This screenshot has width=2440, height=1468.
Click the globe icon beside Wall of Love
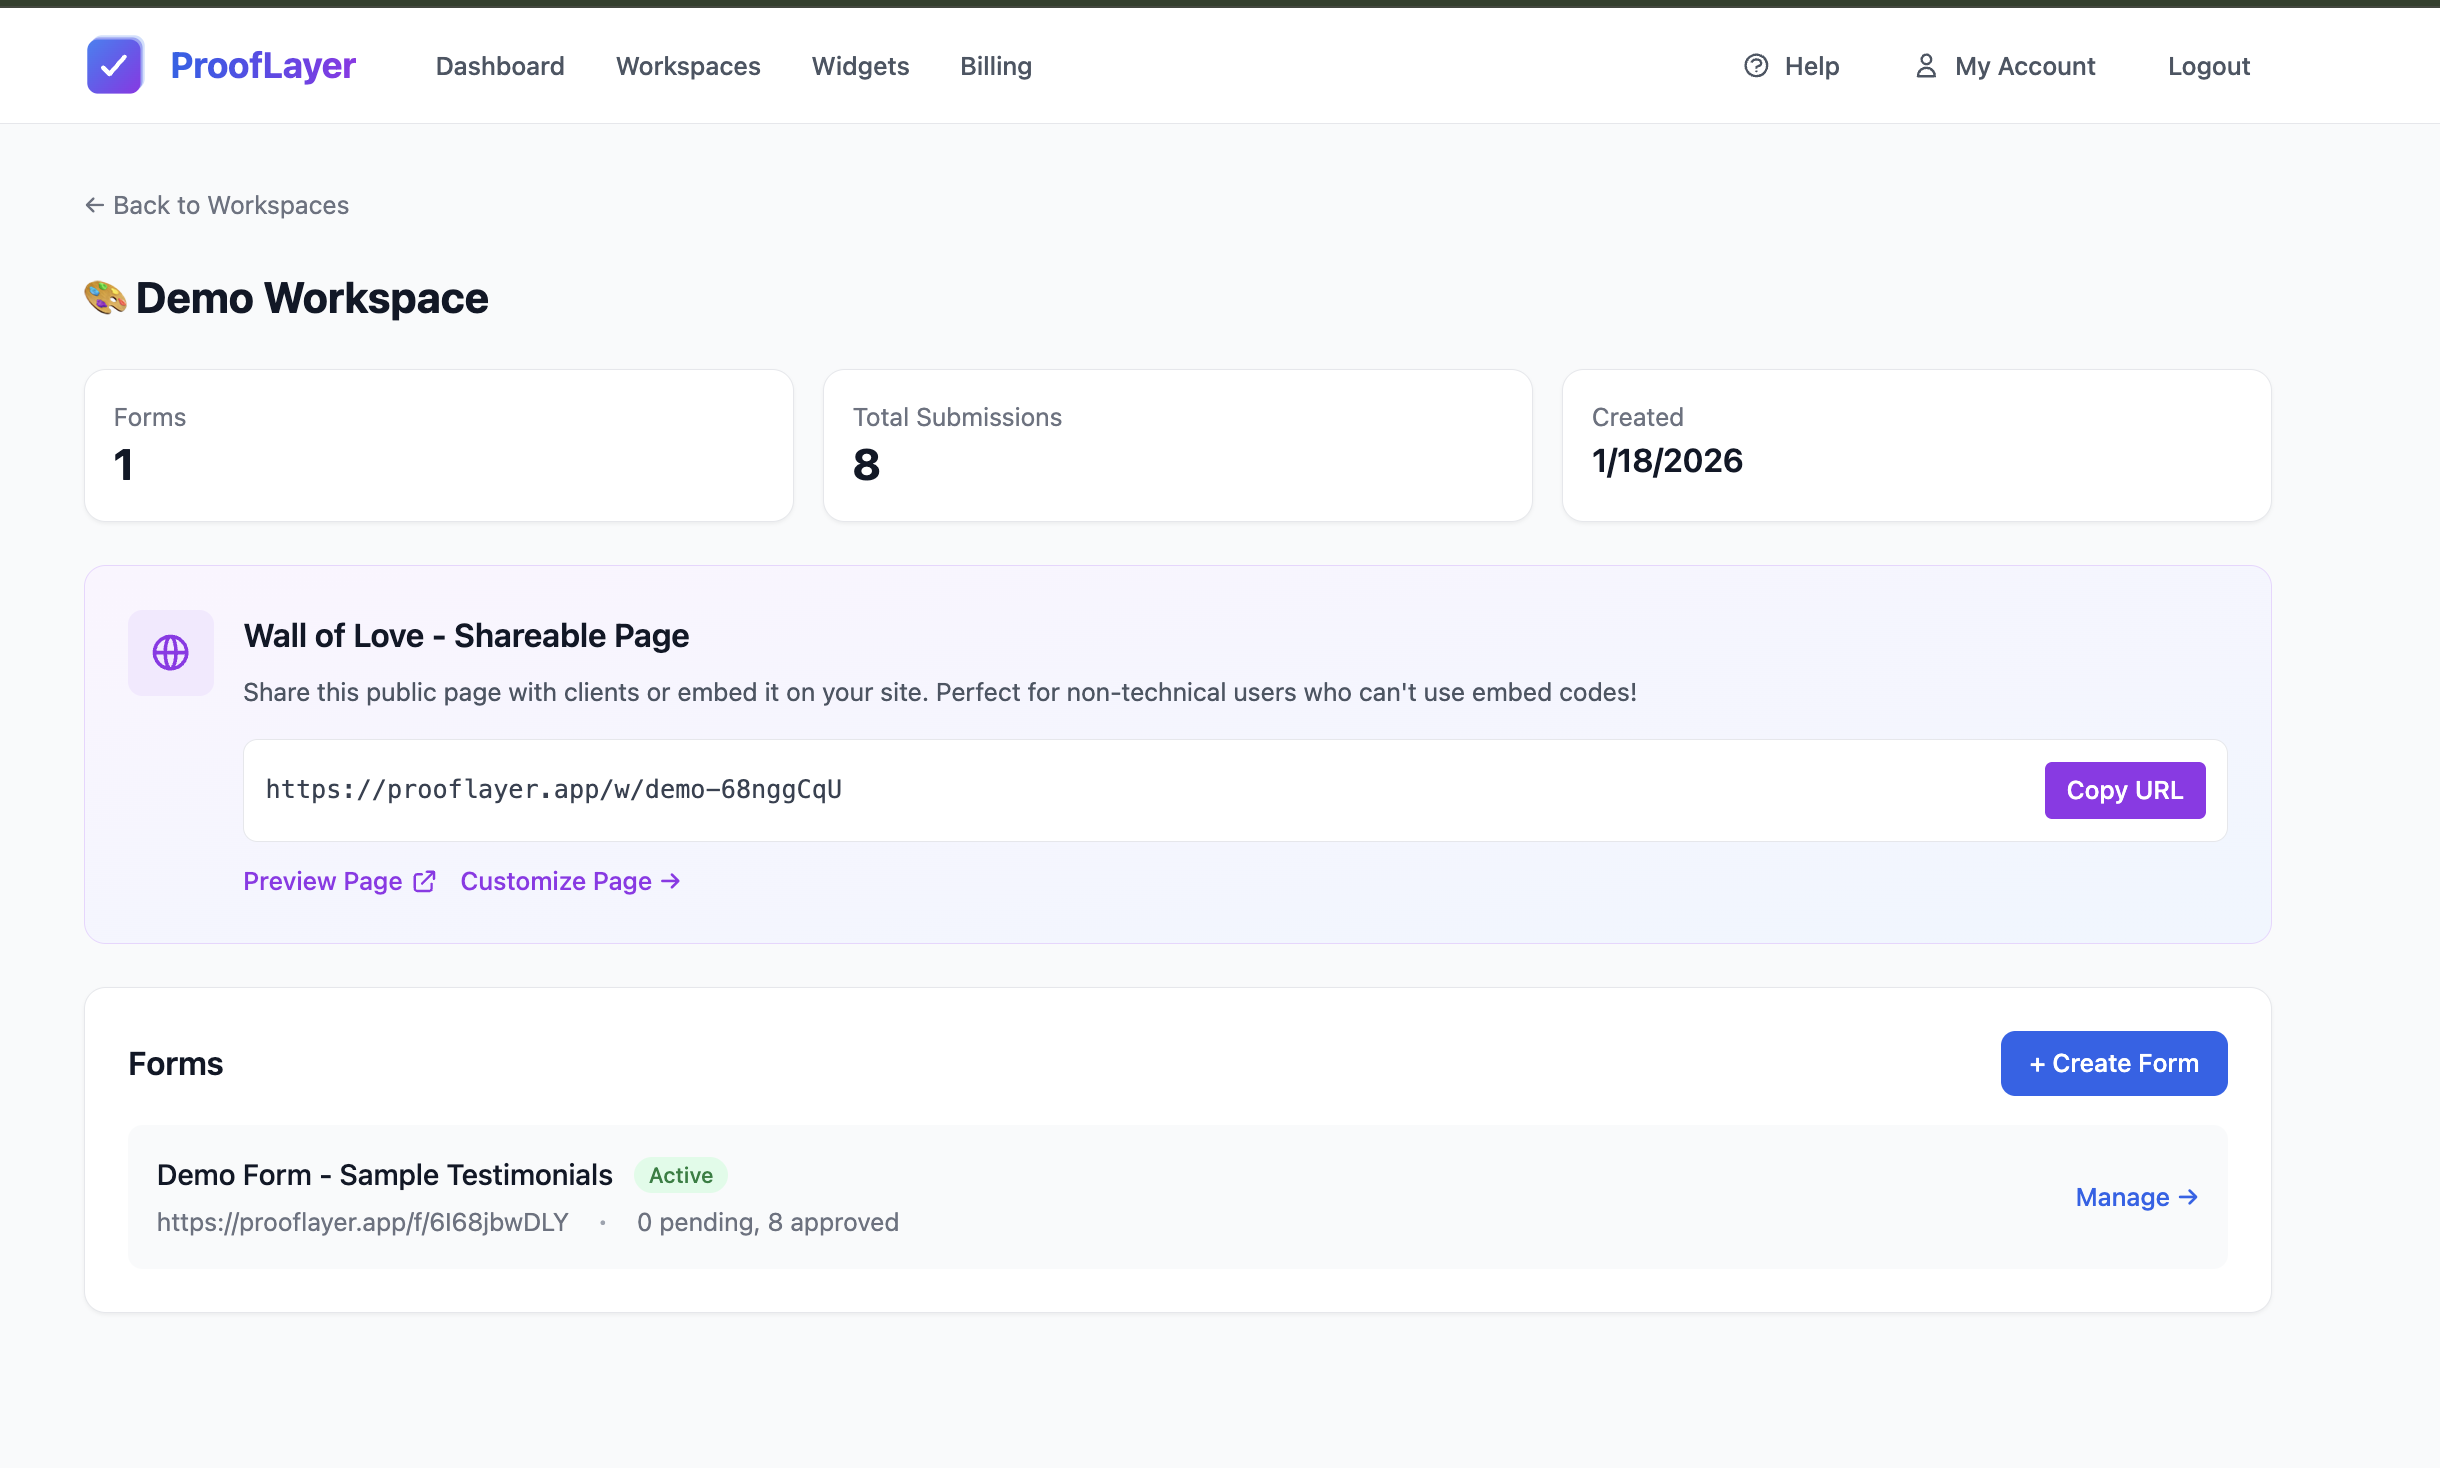(x=170, y=653)
